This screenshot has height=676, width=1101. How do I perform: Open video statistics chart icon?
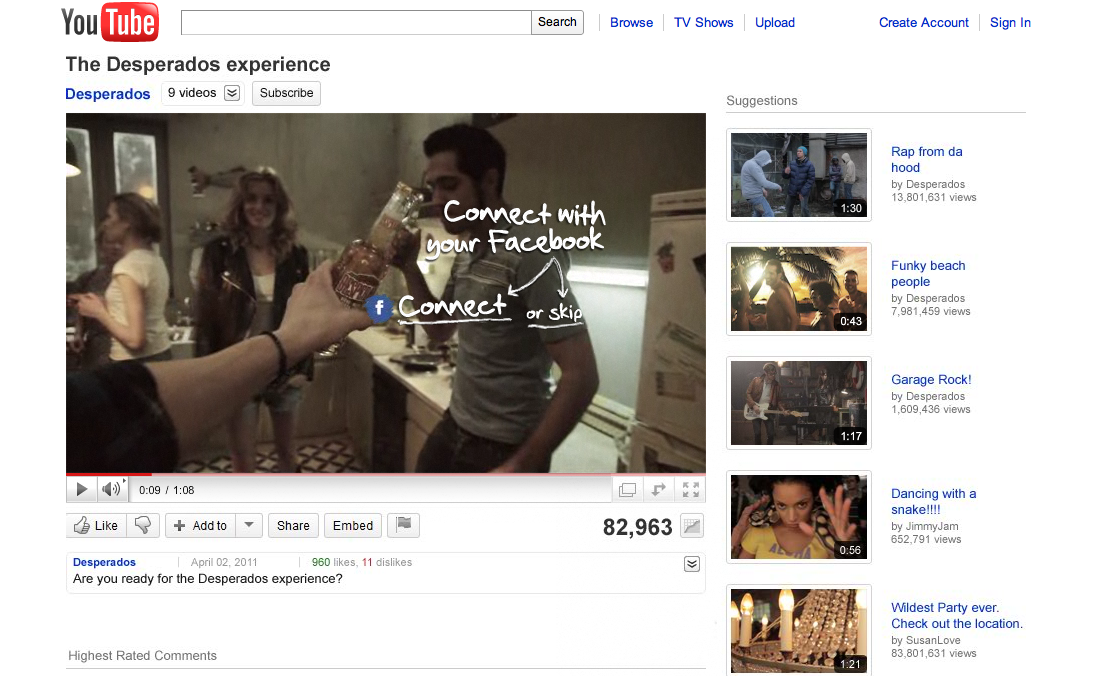(692, 526)
